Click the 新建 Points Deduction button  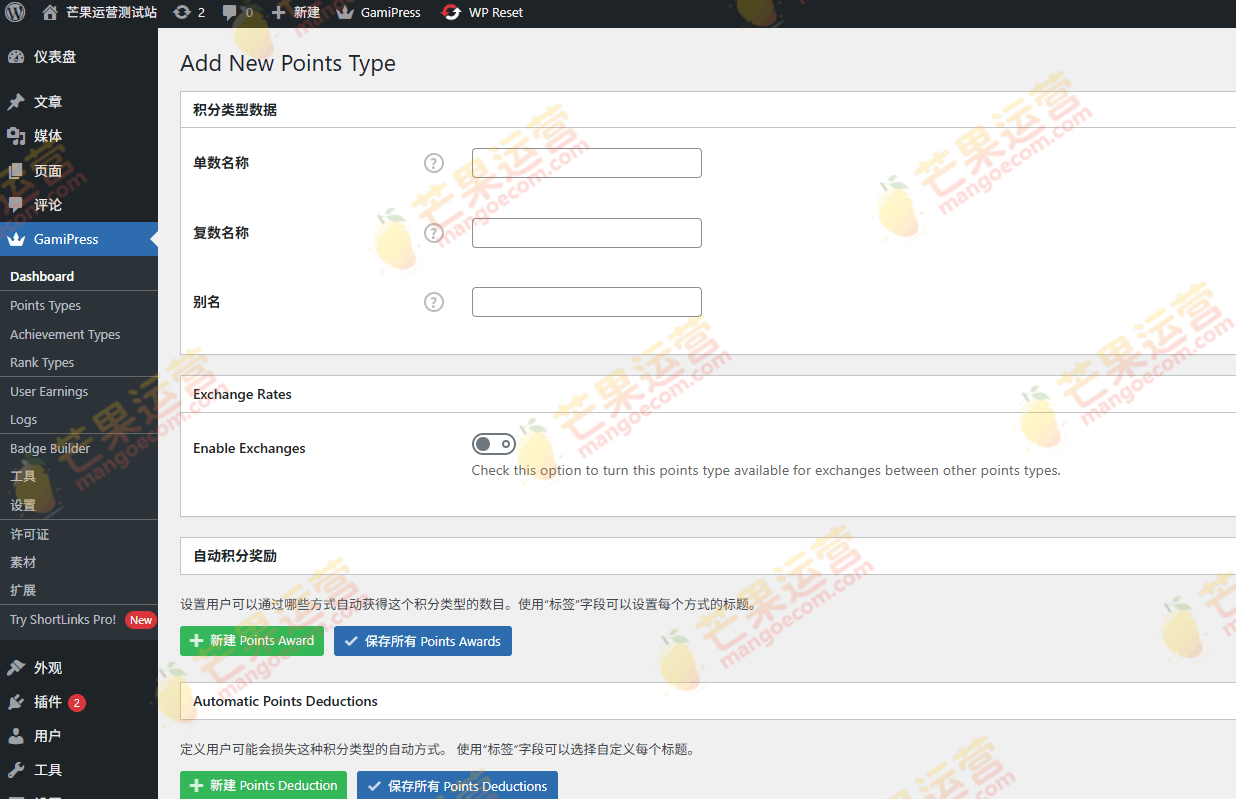(x=263, y=786)
